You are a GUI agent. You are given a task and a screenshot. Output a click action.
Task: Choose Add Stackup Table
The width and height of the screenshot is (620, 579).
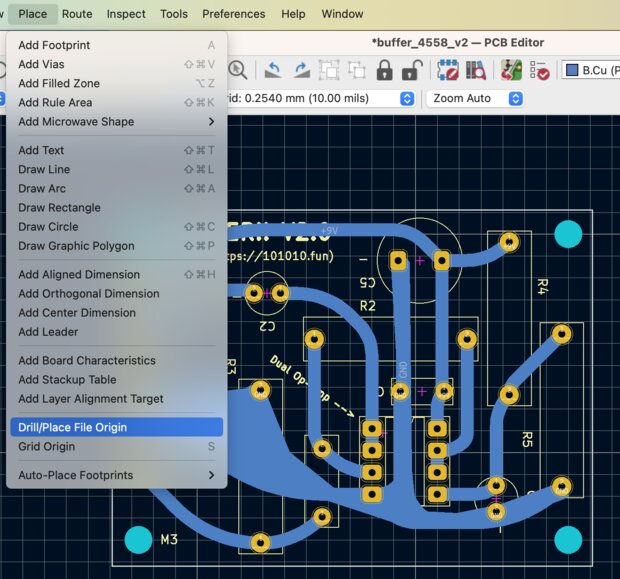point(117,379)
